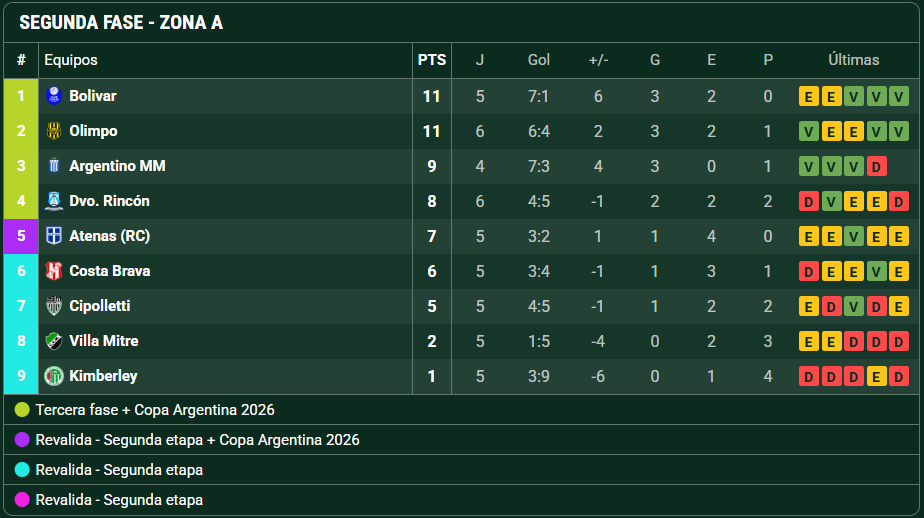Click the Últimas column header

pyautogui.click(x=853, y=60)
